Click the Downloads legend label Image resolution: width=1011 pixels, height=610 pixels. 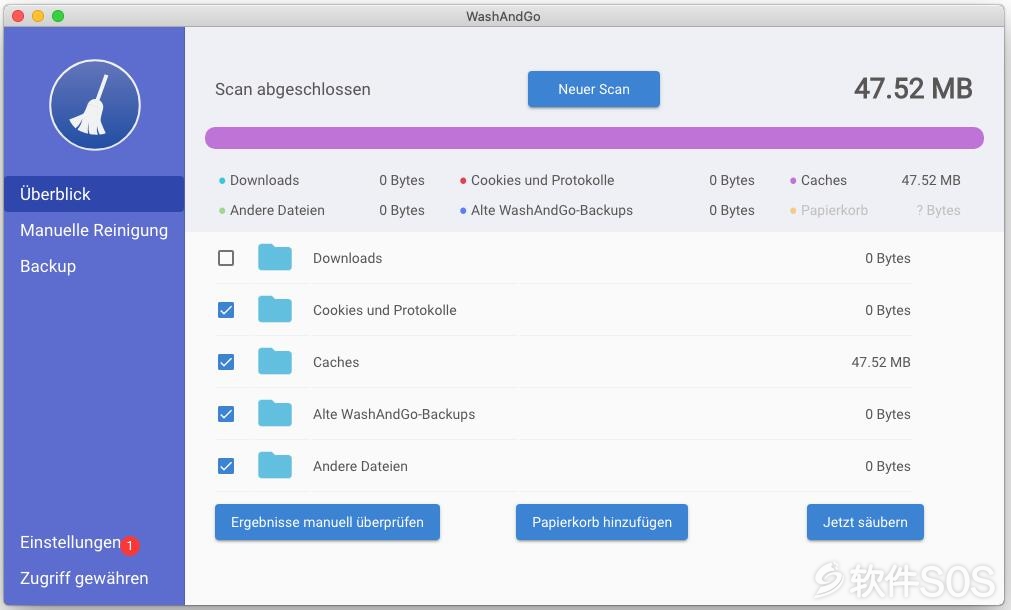click(264, 181)
